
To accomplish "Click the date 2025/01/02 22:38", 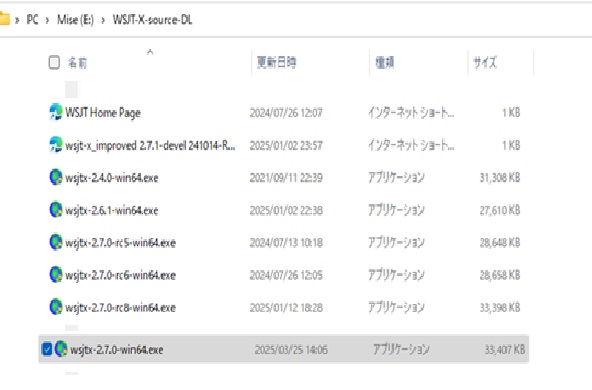I will [286, 210].
